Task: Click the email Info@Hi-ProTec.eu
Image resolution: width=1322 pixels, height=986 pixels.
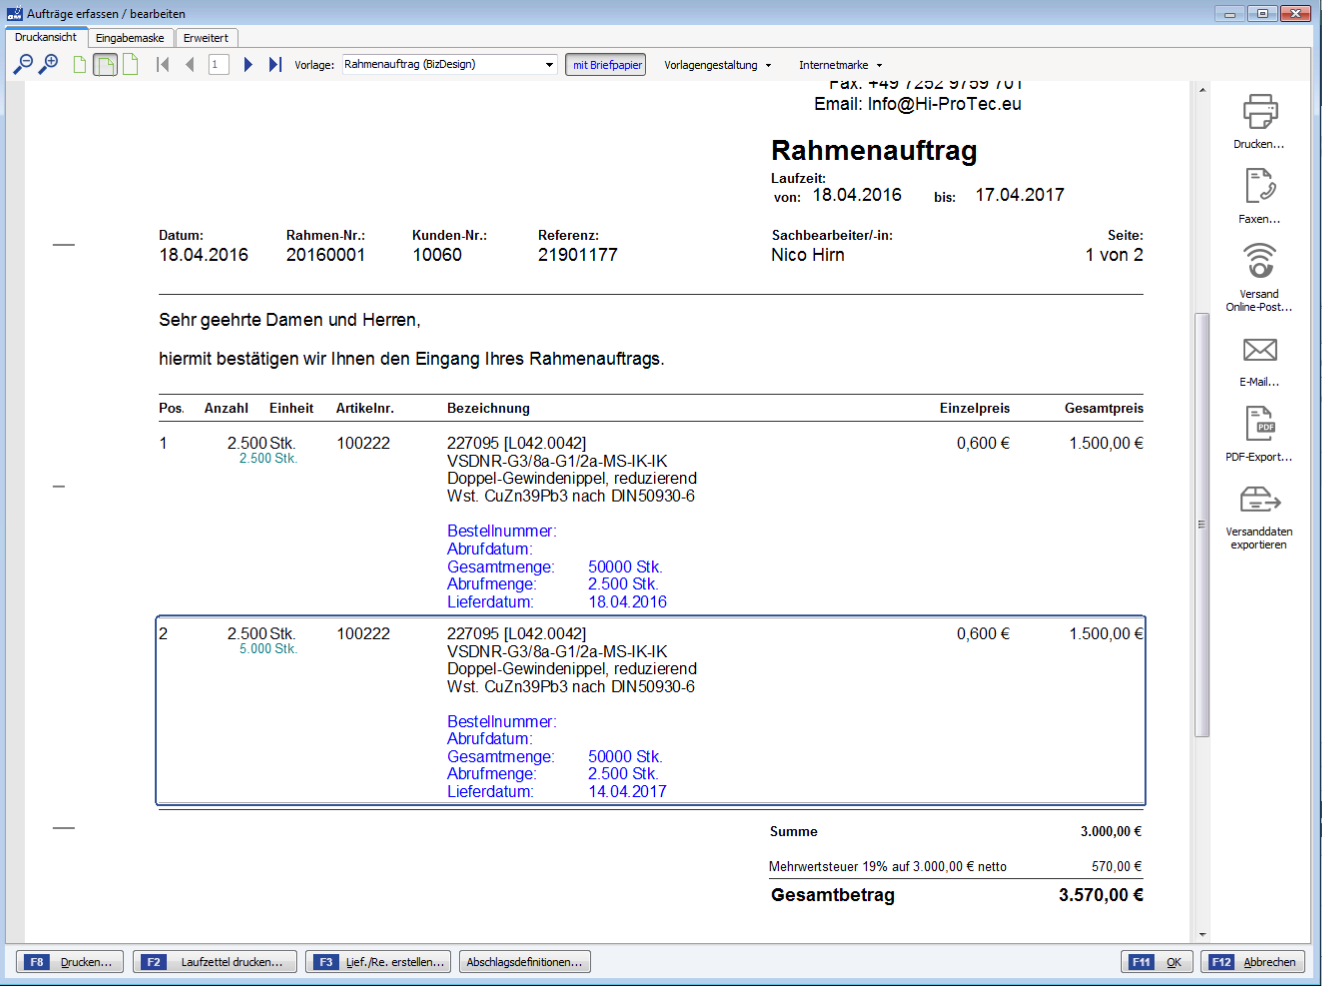Action: click(944, 104)
